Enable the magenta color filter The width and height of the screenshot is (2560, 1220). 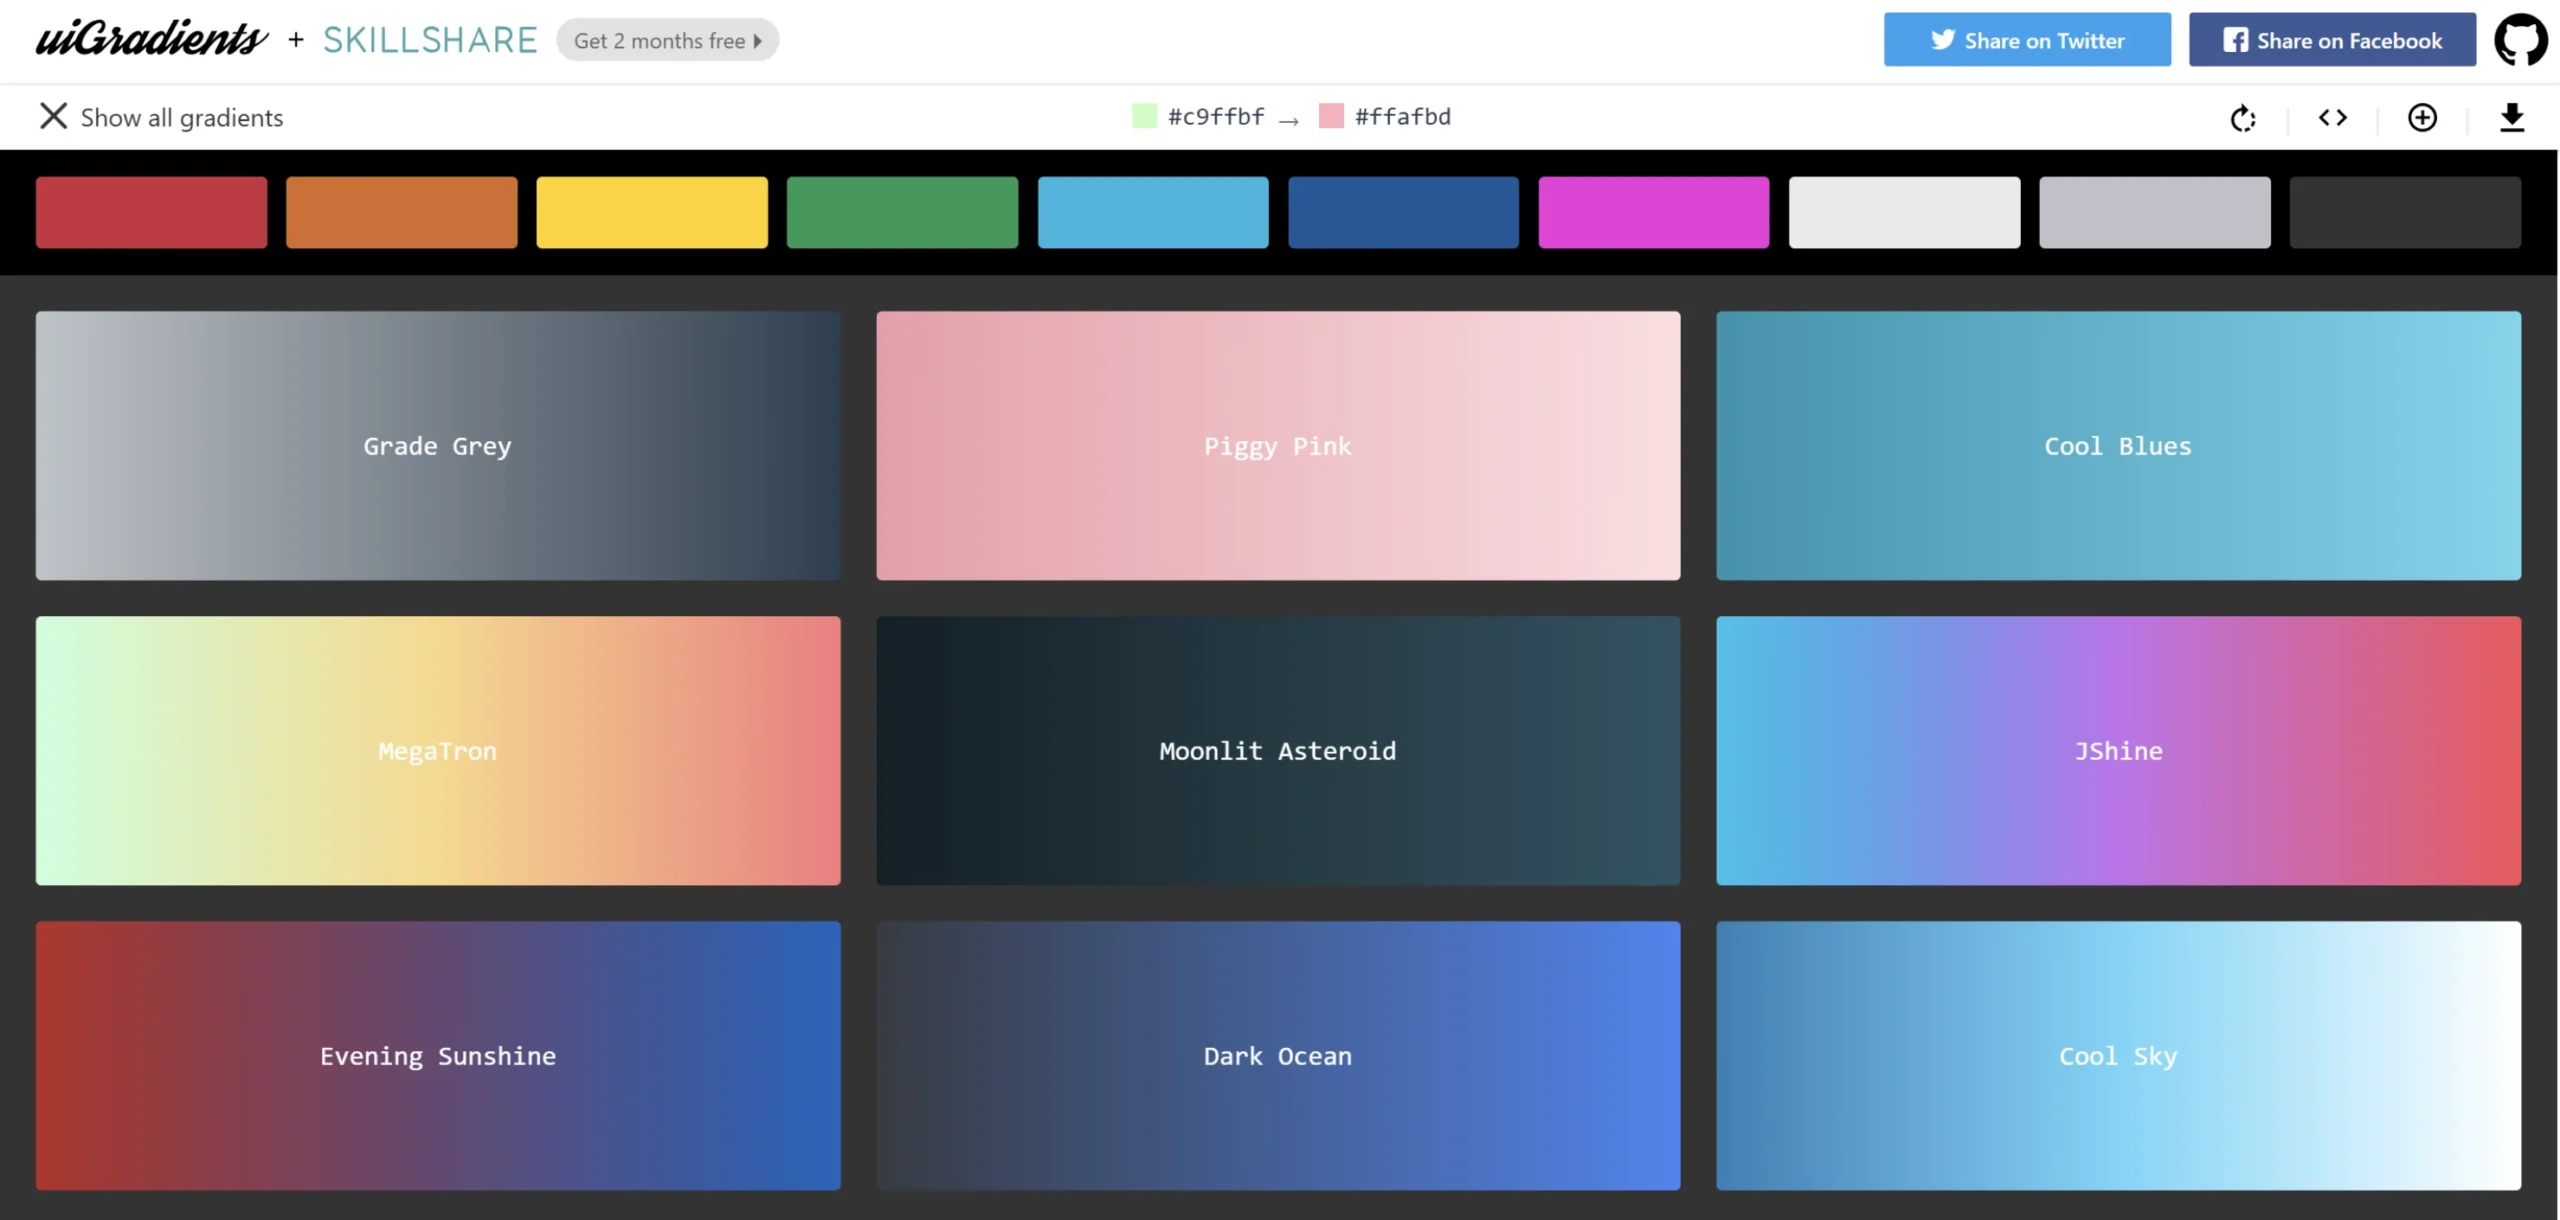[1653, 212]
